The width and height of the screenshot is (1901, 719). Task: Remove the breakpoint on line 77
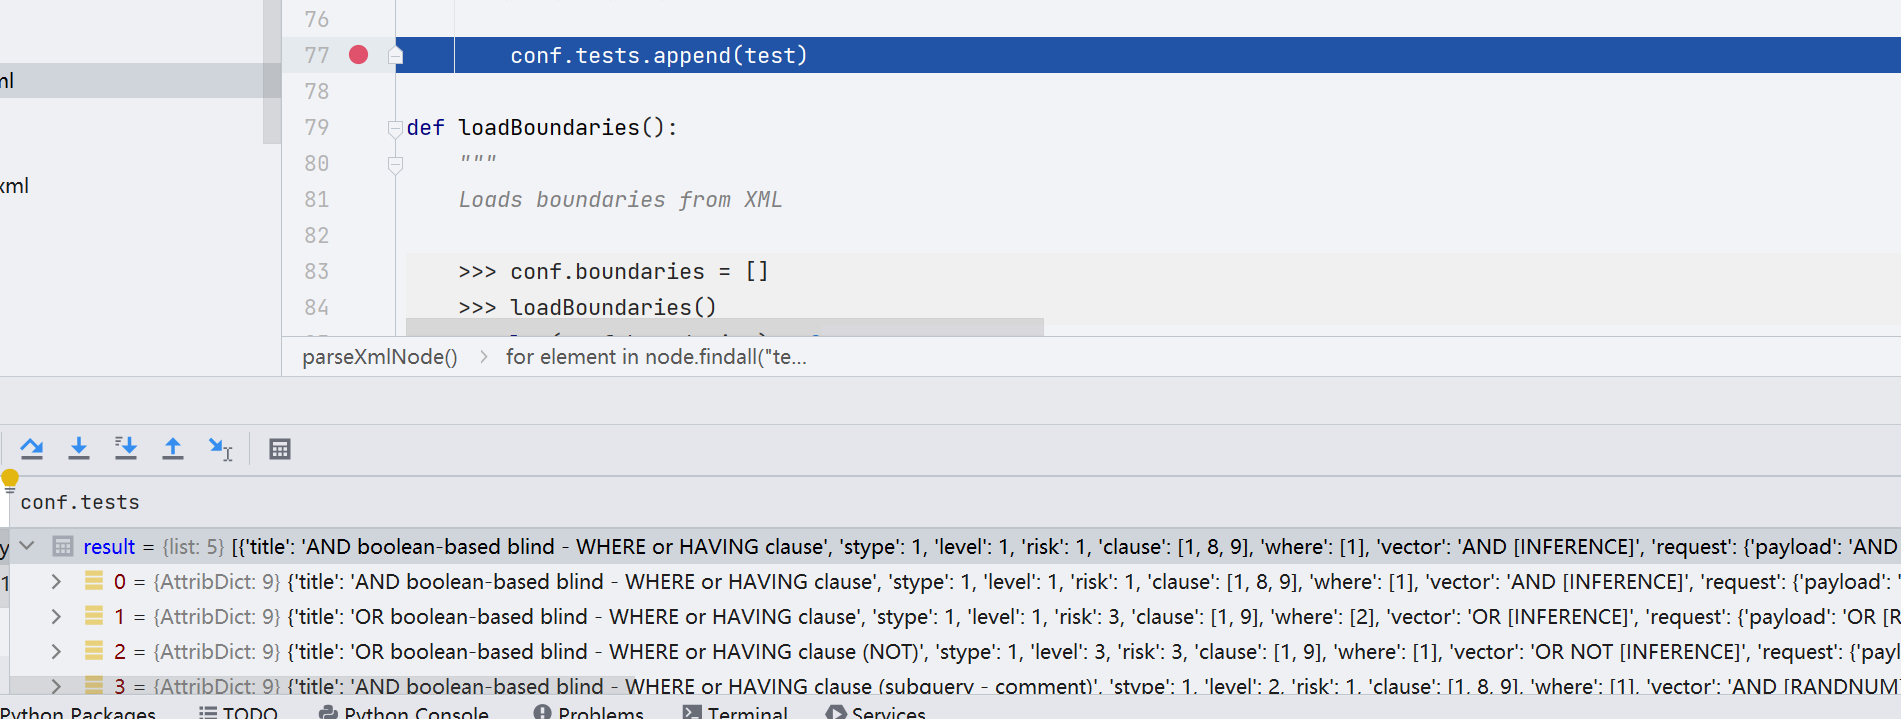click(358, 55)
